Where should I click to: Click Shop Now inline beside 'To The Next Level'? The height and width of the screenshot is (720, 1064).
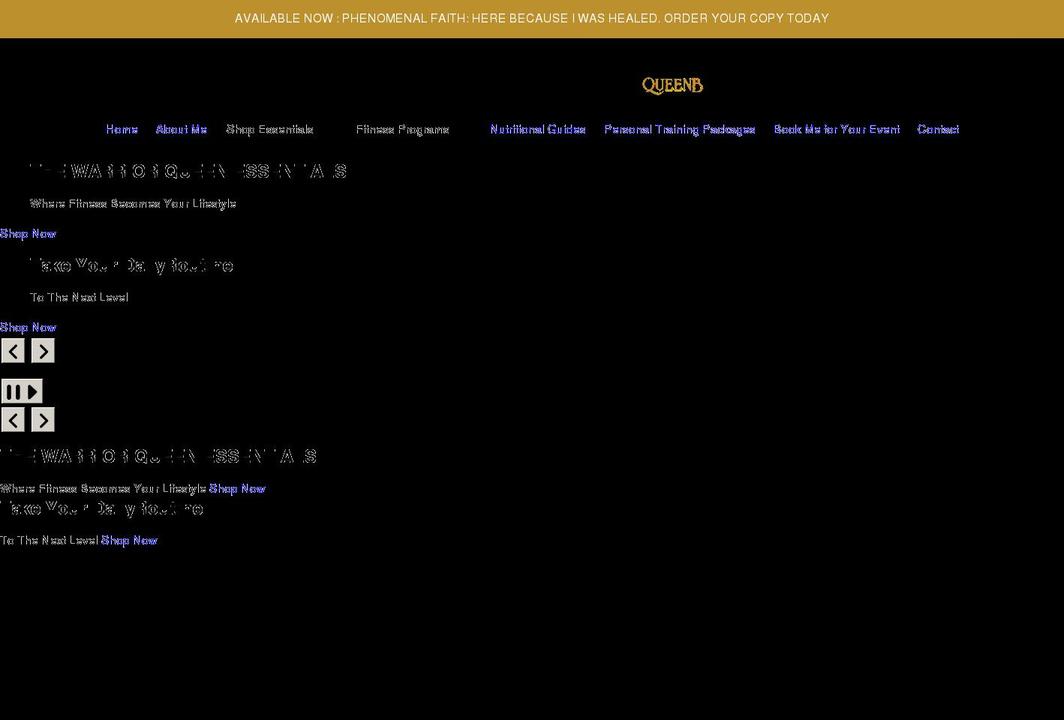[x=129, y=540]
